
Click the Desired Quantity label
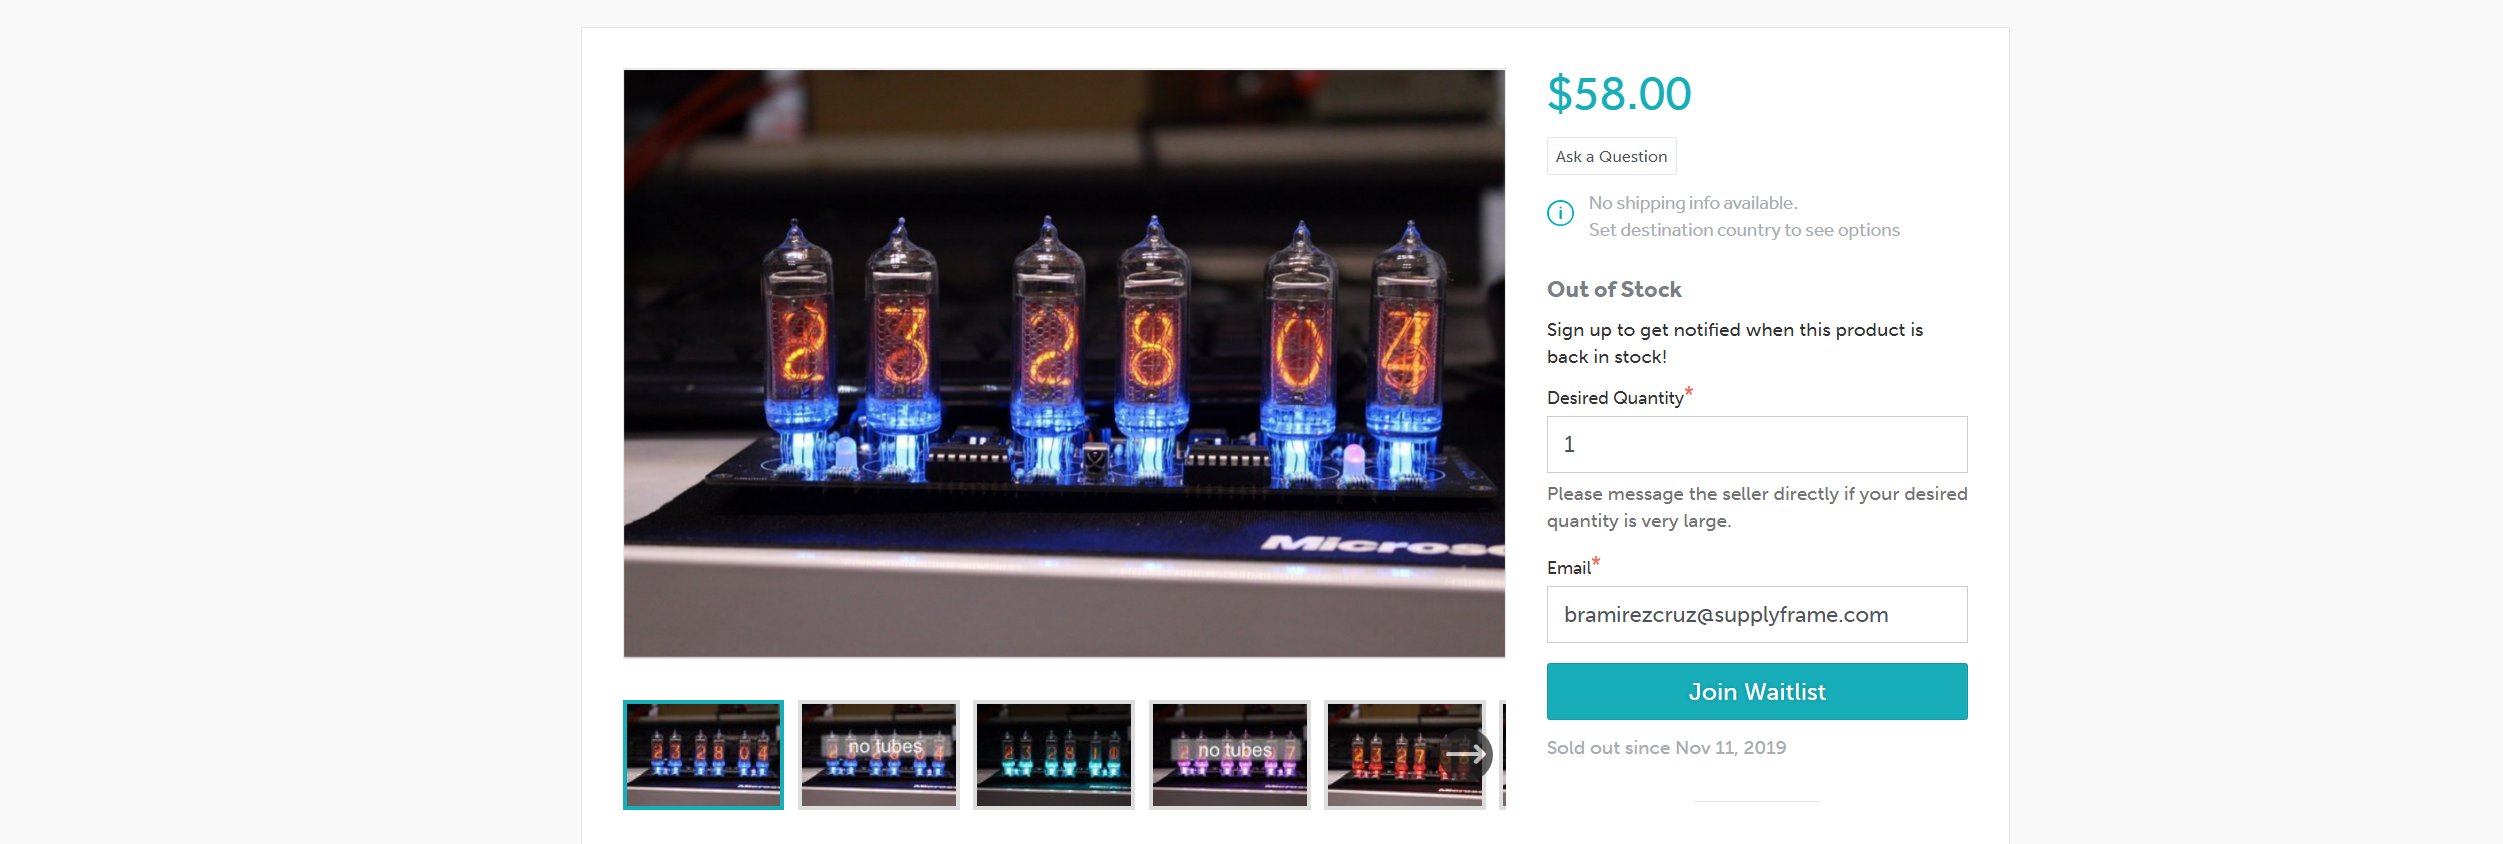(1615, 398)
